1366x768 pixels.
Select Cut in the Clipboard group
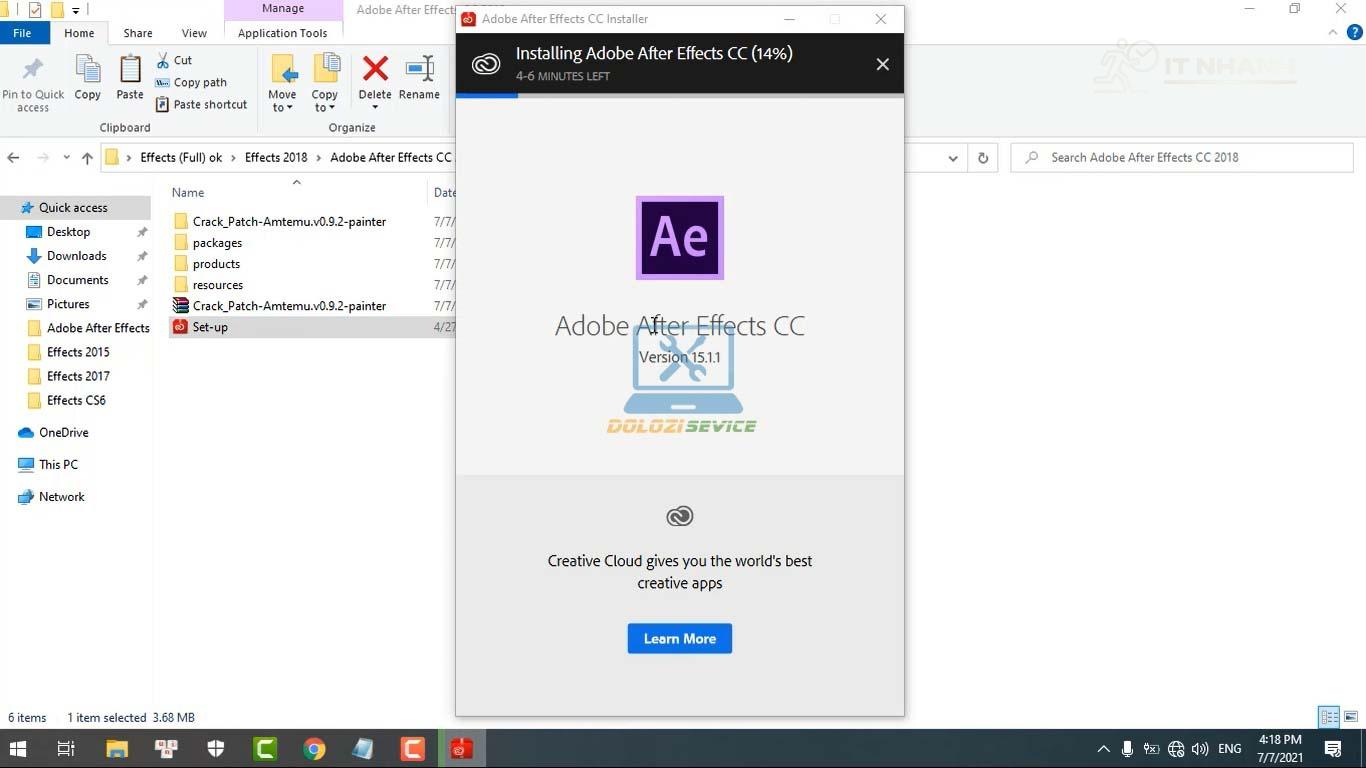[174, 60]
